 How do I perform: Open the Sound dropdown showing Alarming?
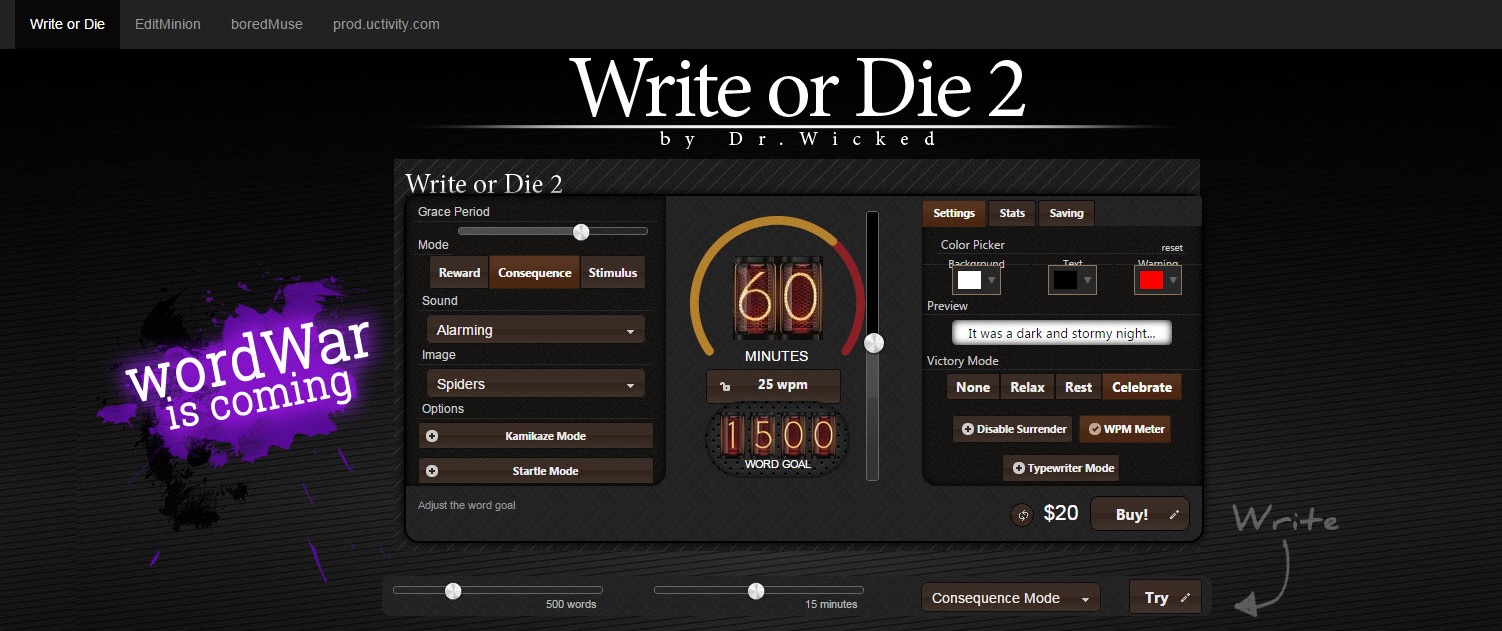(535, 330)
